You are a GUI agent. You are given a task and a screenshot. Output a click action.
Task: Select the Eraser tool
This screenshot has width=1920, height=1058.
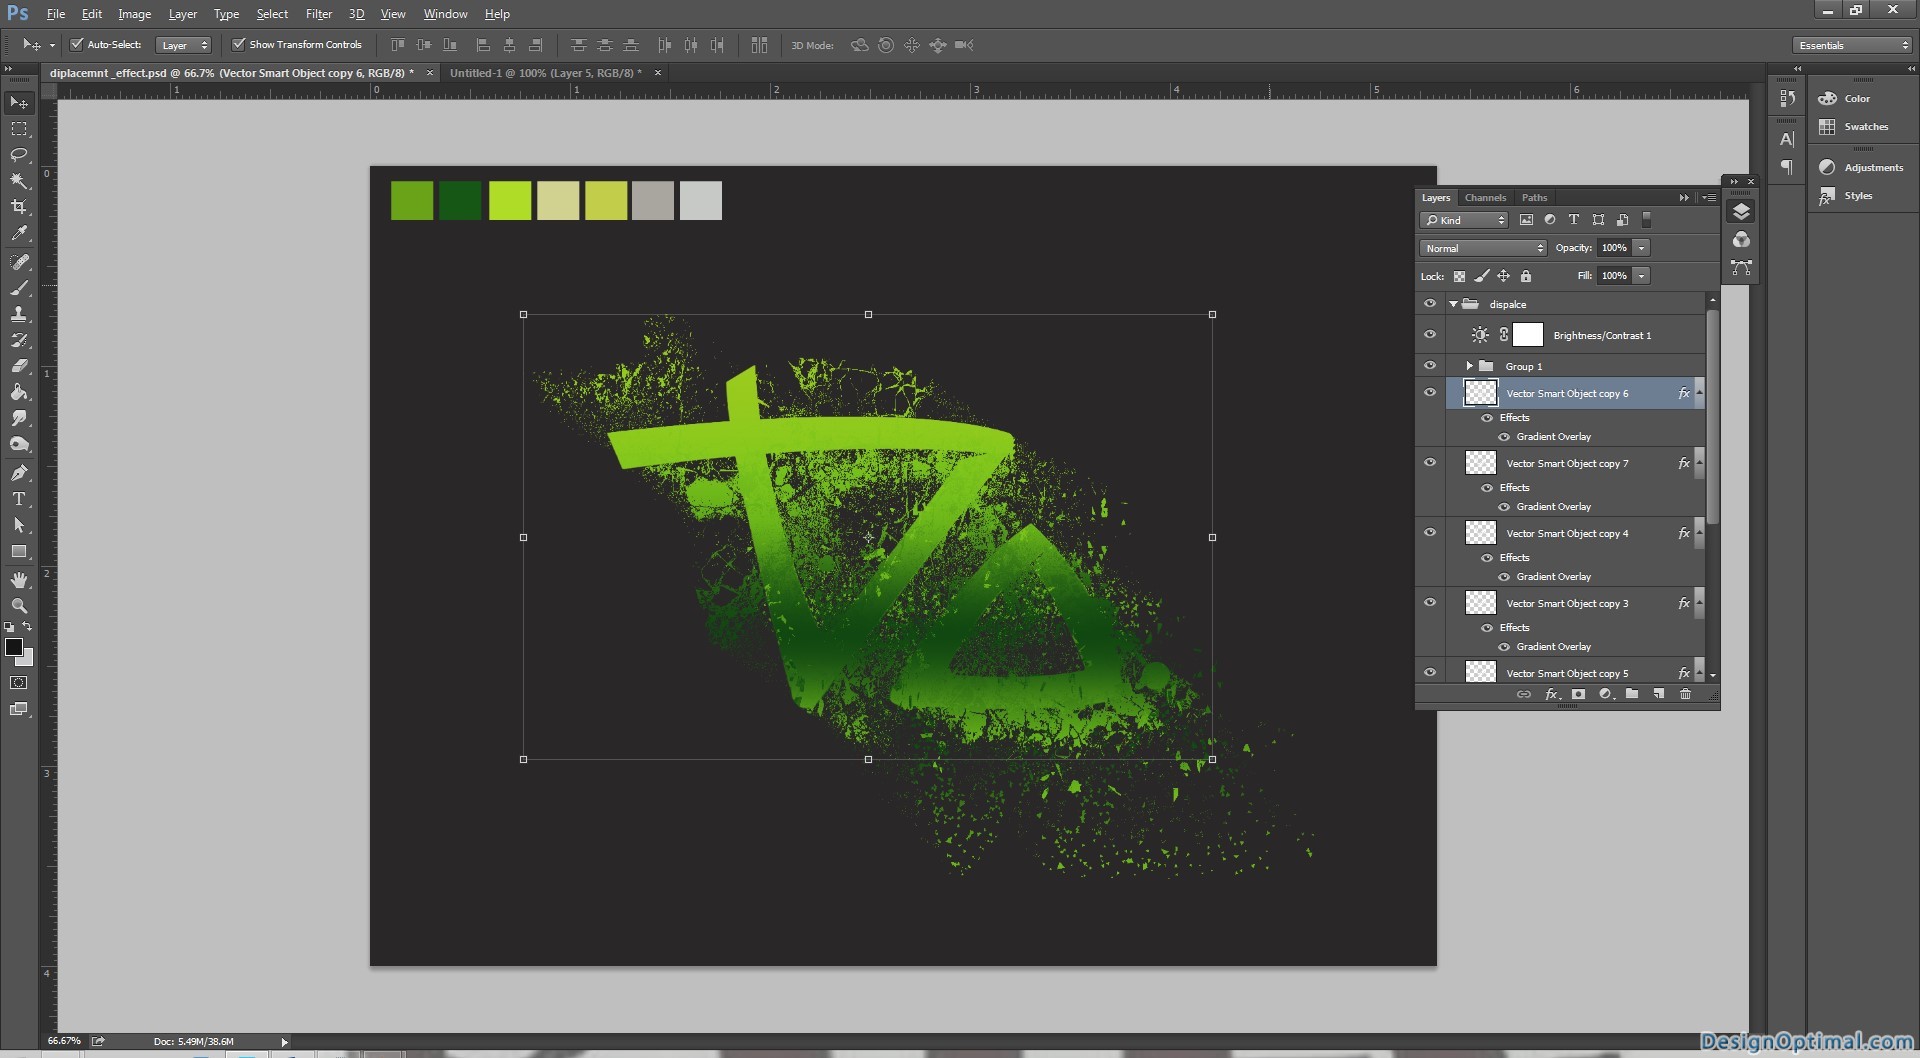tap(19, 366)
